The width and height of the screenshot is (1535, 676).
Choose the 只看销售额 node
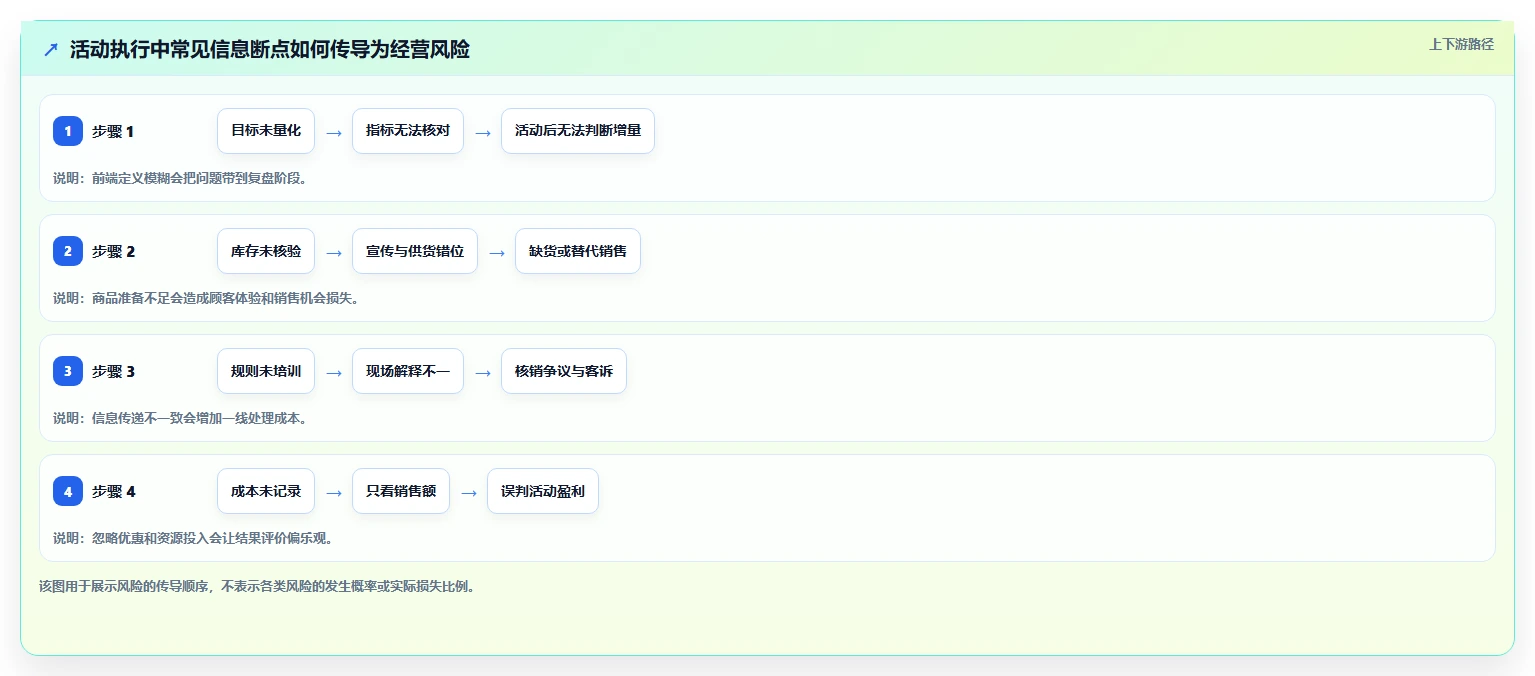point(401,491)
